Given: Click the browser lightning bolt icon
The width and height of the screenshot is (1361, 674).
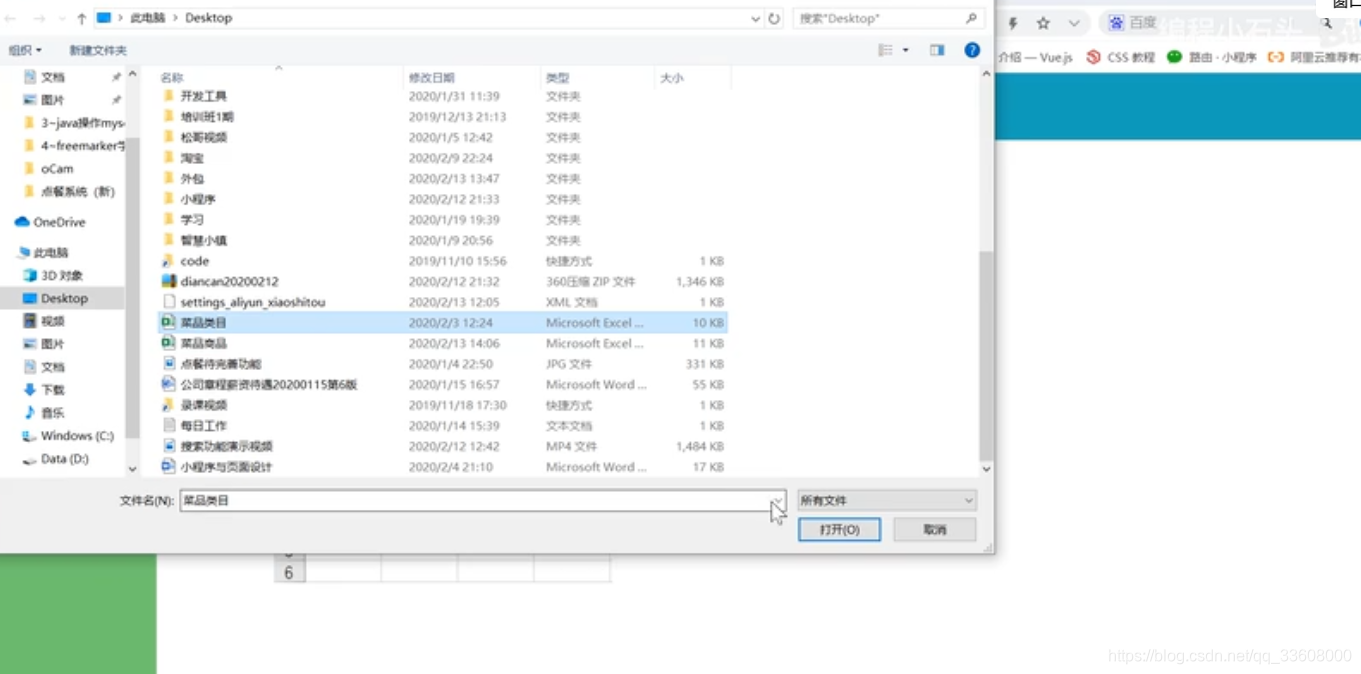Looking at the screenshot, I should (1013, 23).
